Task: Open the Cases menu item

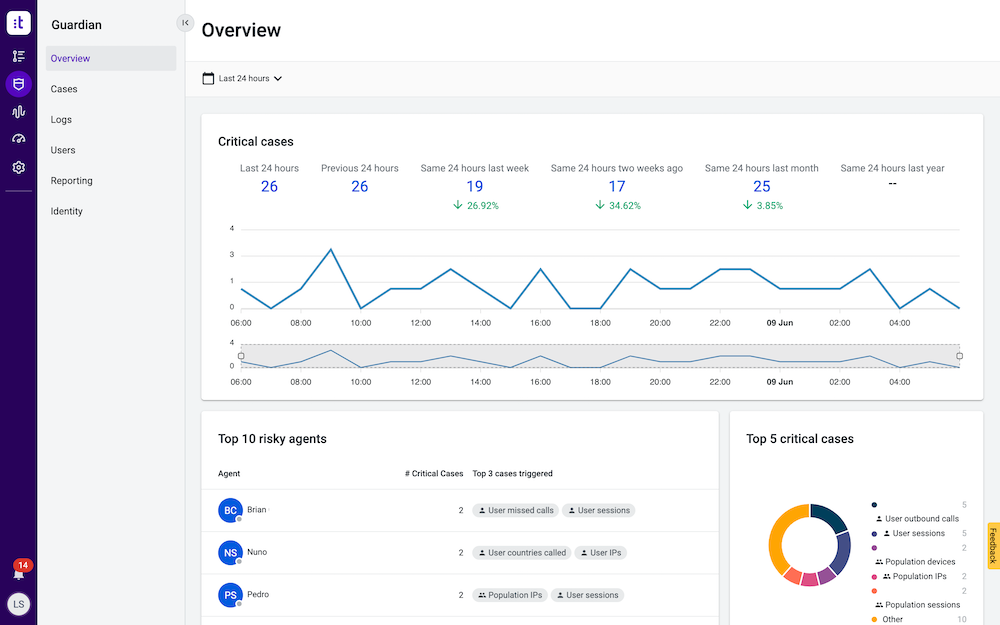Action: click(x=64, y=89)
